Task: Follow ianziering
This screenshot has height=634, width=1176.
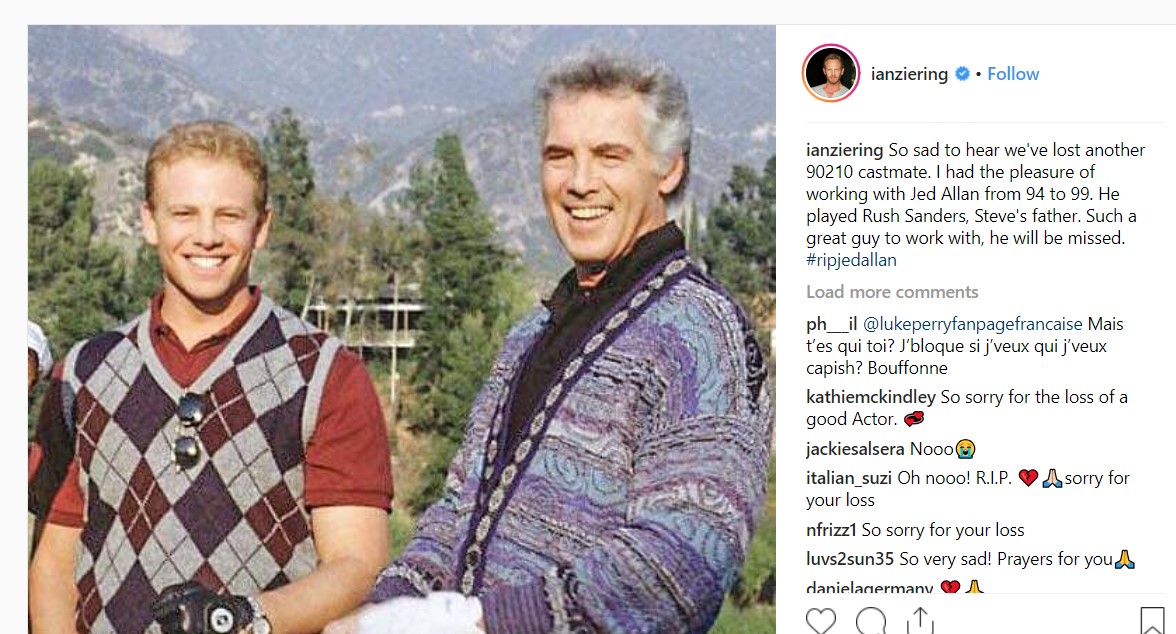Action: (1012, 74)
